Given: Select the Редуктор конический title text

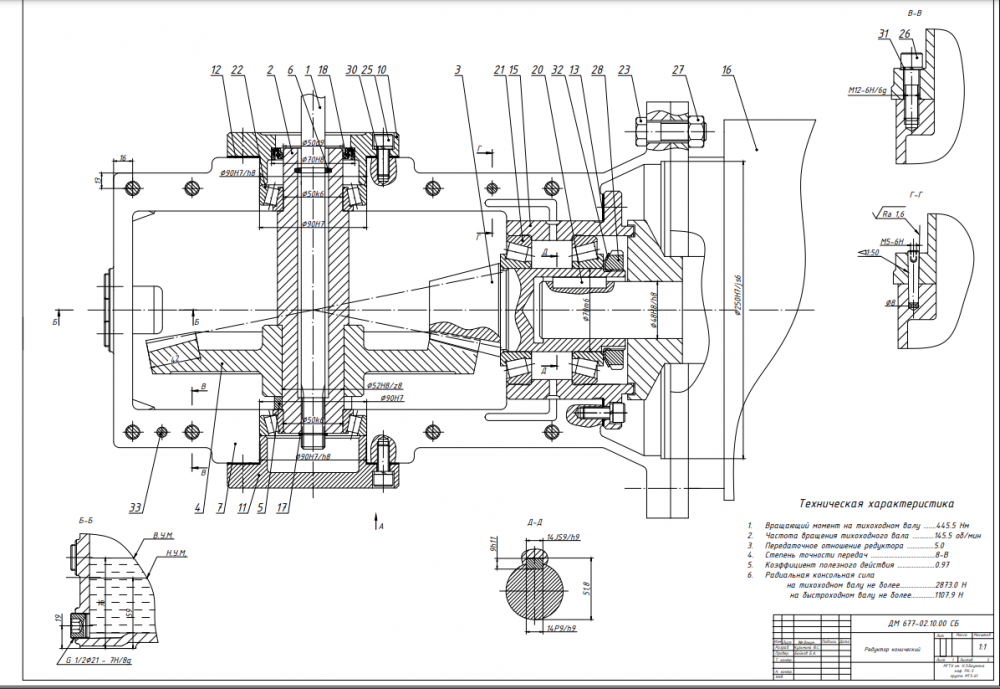Looking at the screenshot, I should (x=892, y=649).
